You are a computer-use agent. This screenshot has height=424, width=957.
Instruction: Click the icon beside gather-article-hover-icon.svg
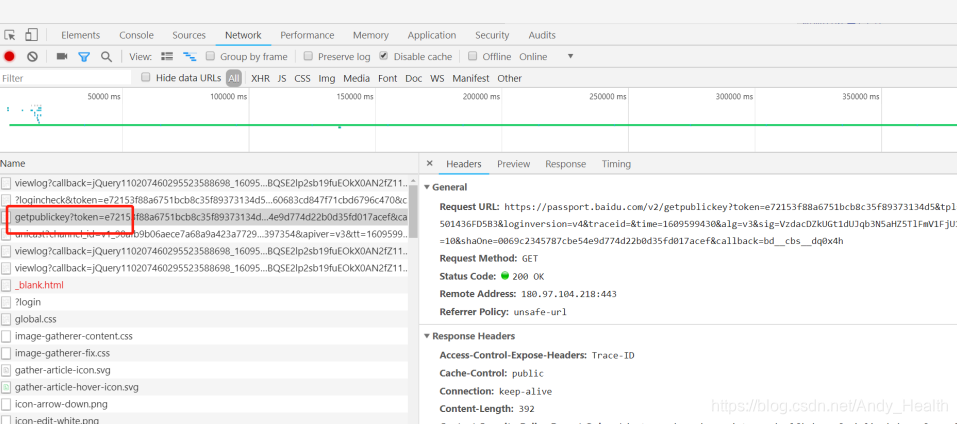(6, 387)
